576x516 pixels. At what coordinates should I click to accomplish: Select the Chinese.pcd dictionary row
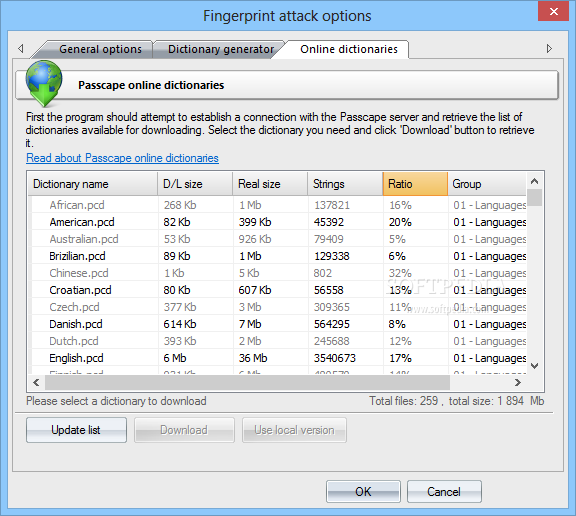coord(277,273)
